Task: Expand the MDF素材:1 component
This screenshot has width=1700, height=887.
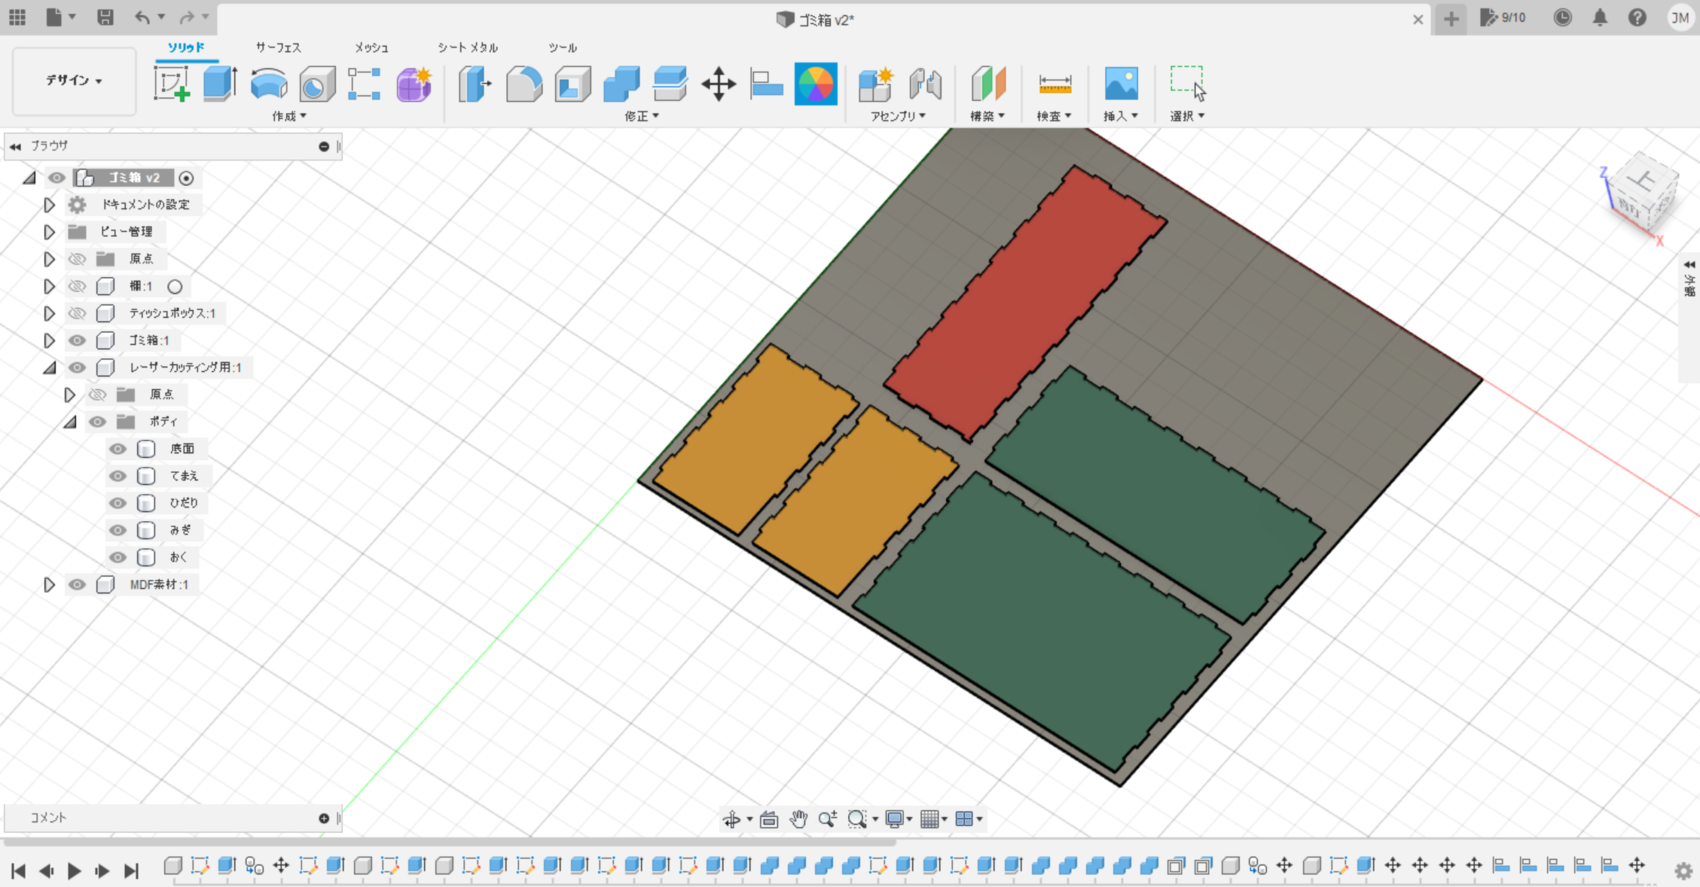Action: tap(49, 584)
